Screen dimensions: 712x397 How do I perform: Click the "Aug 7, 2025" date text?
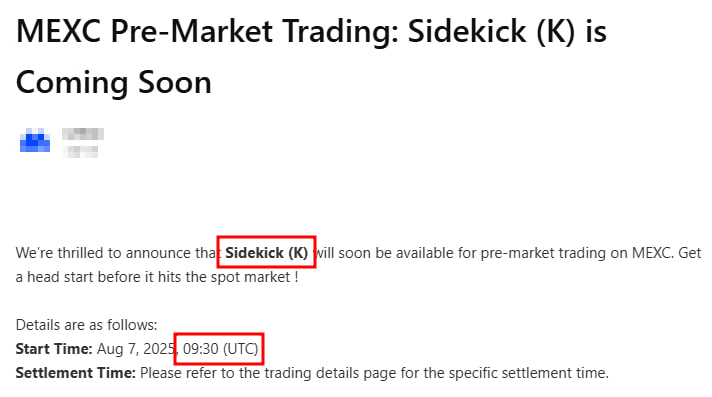(136, 349)
